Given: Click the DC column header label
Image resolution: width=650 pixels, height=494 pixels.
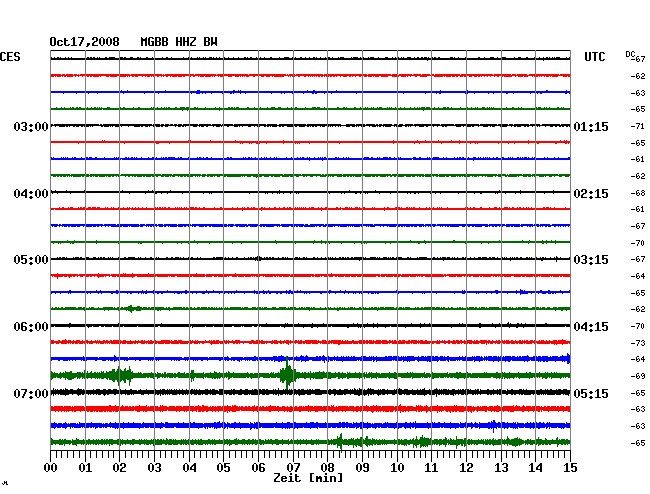Looking at the screenshot, I should click(630, 54).
